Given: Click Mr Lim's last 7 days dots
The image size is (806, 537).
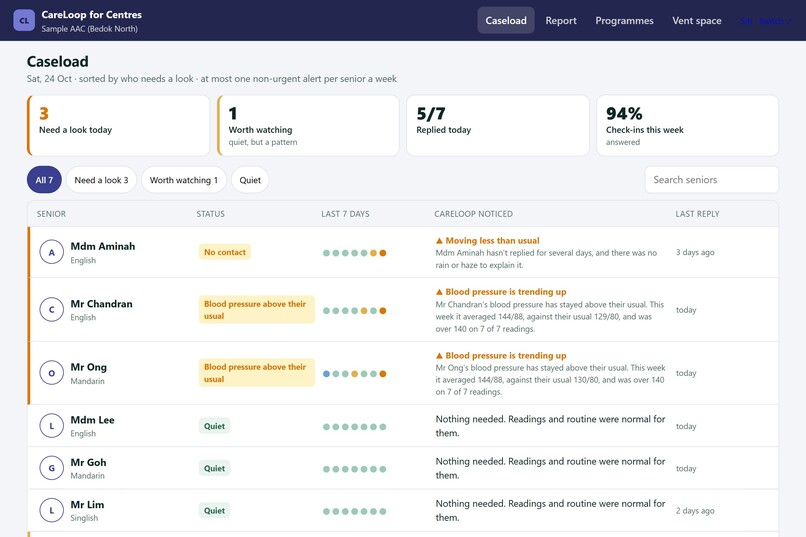Looking at the screenshot, I should [355, 511].
